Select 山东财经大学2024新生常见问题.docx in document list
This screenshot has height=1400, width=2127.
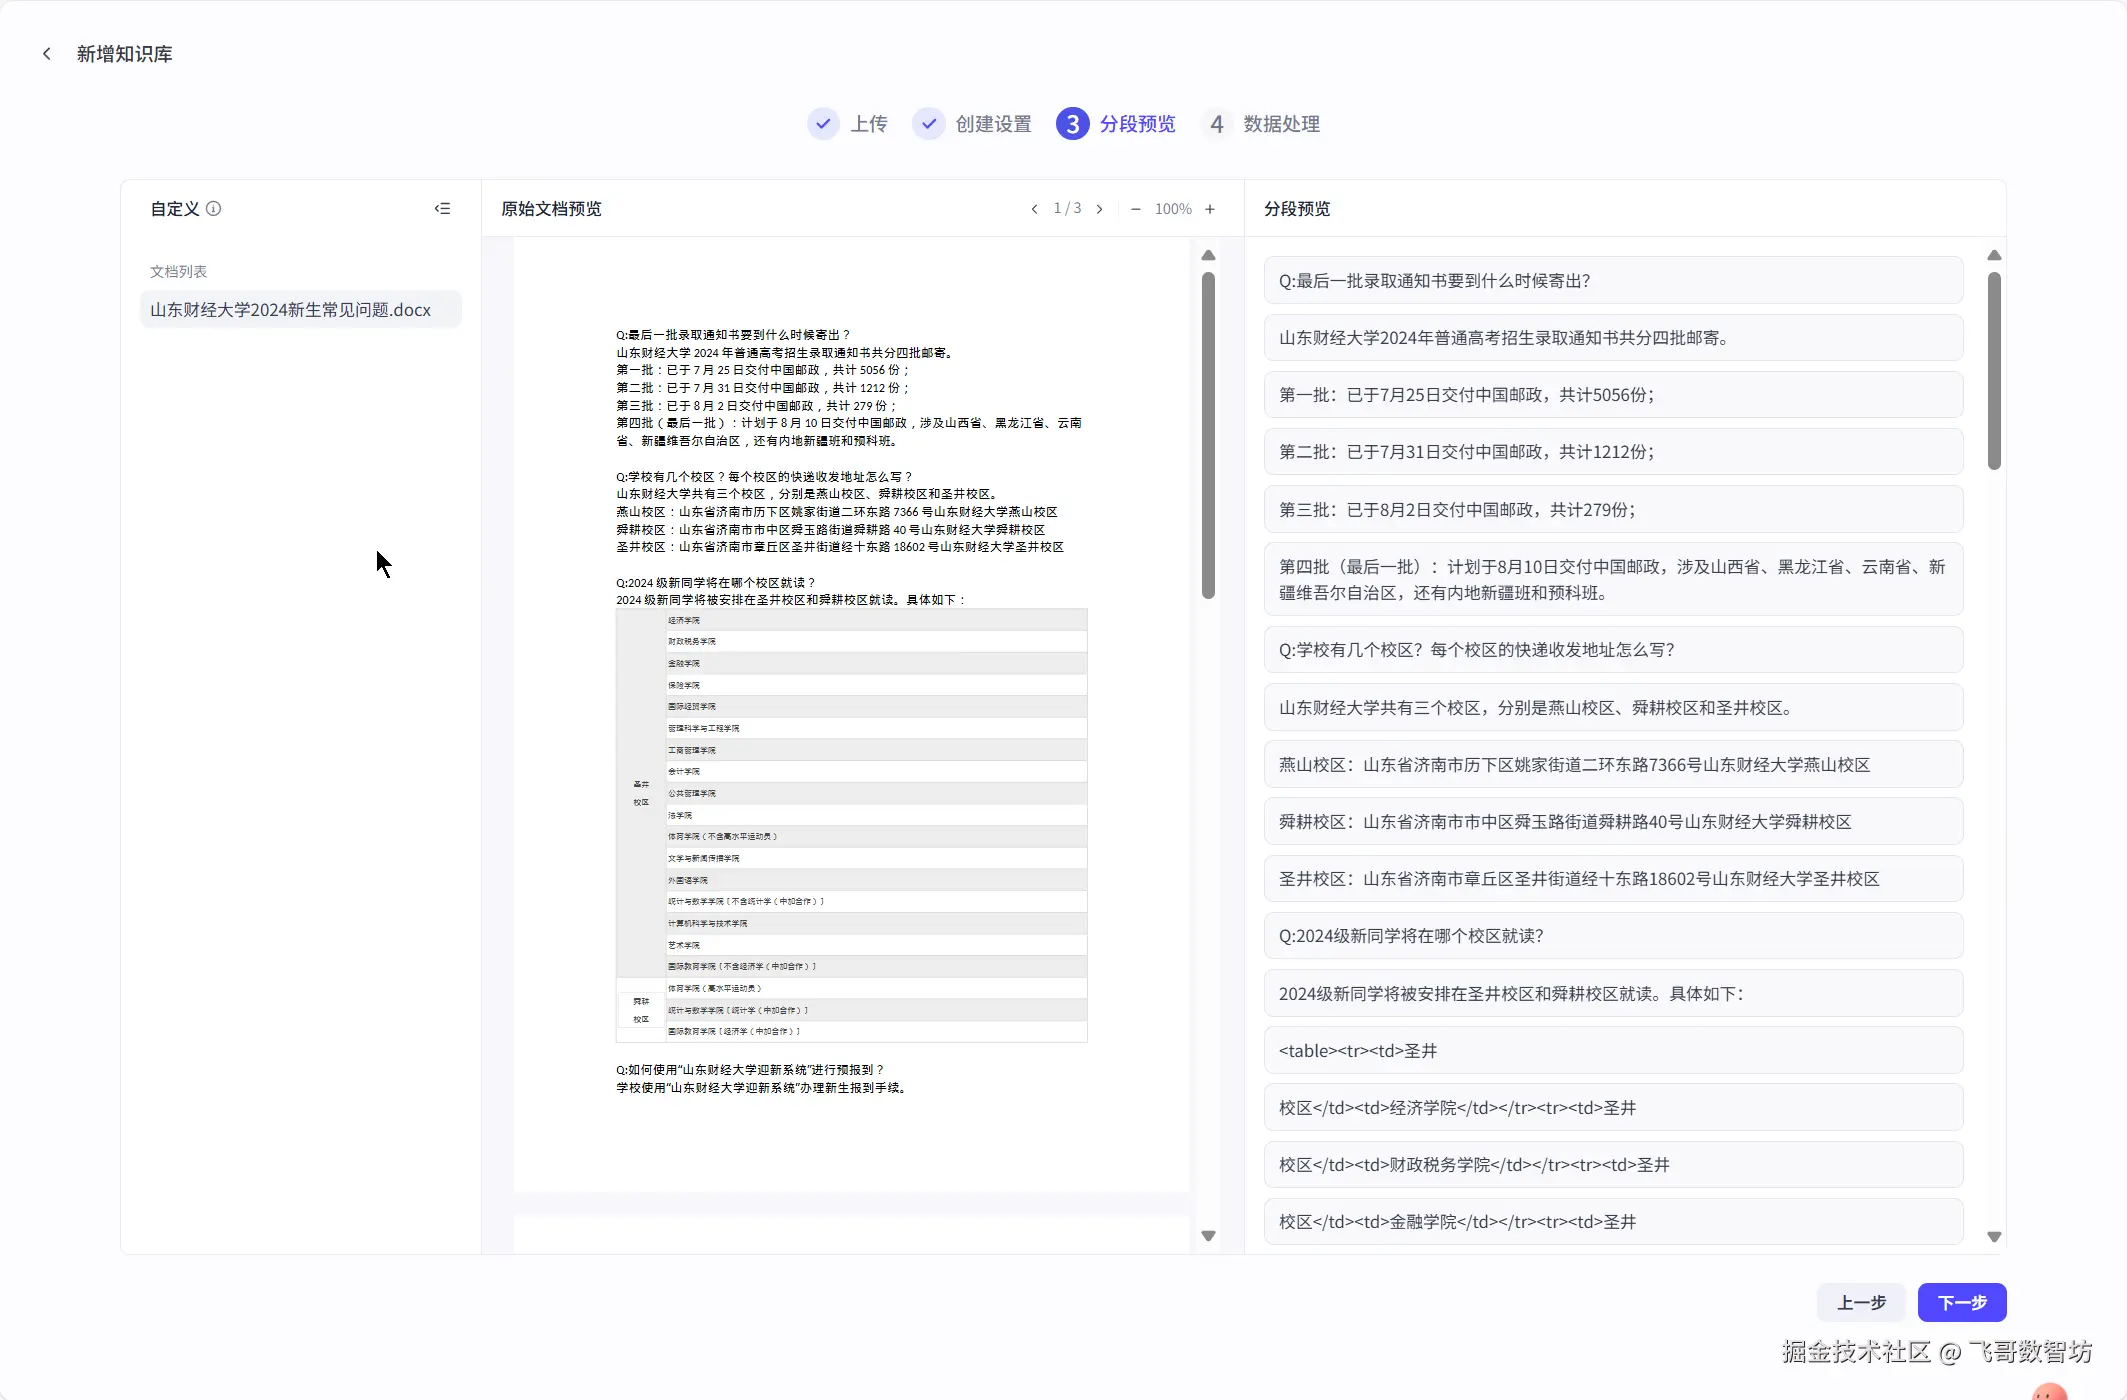[301, 310]
